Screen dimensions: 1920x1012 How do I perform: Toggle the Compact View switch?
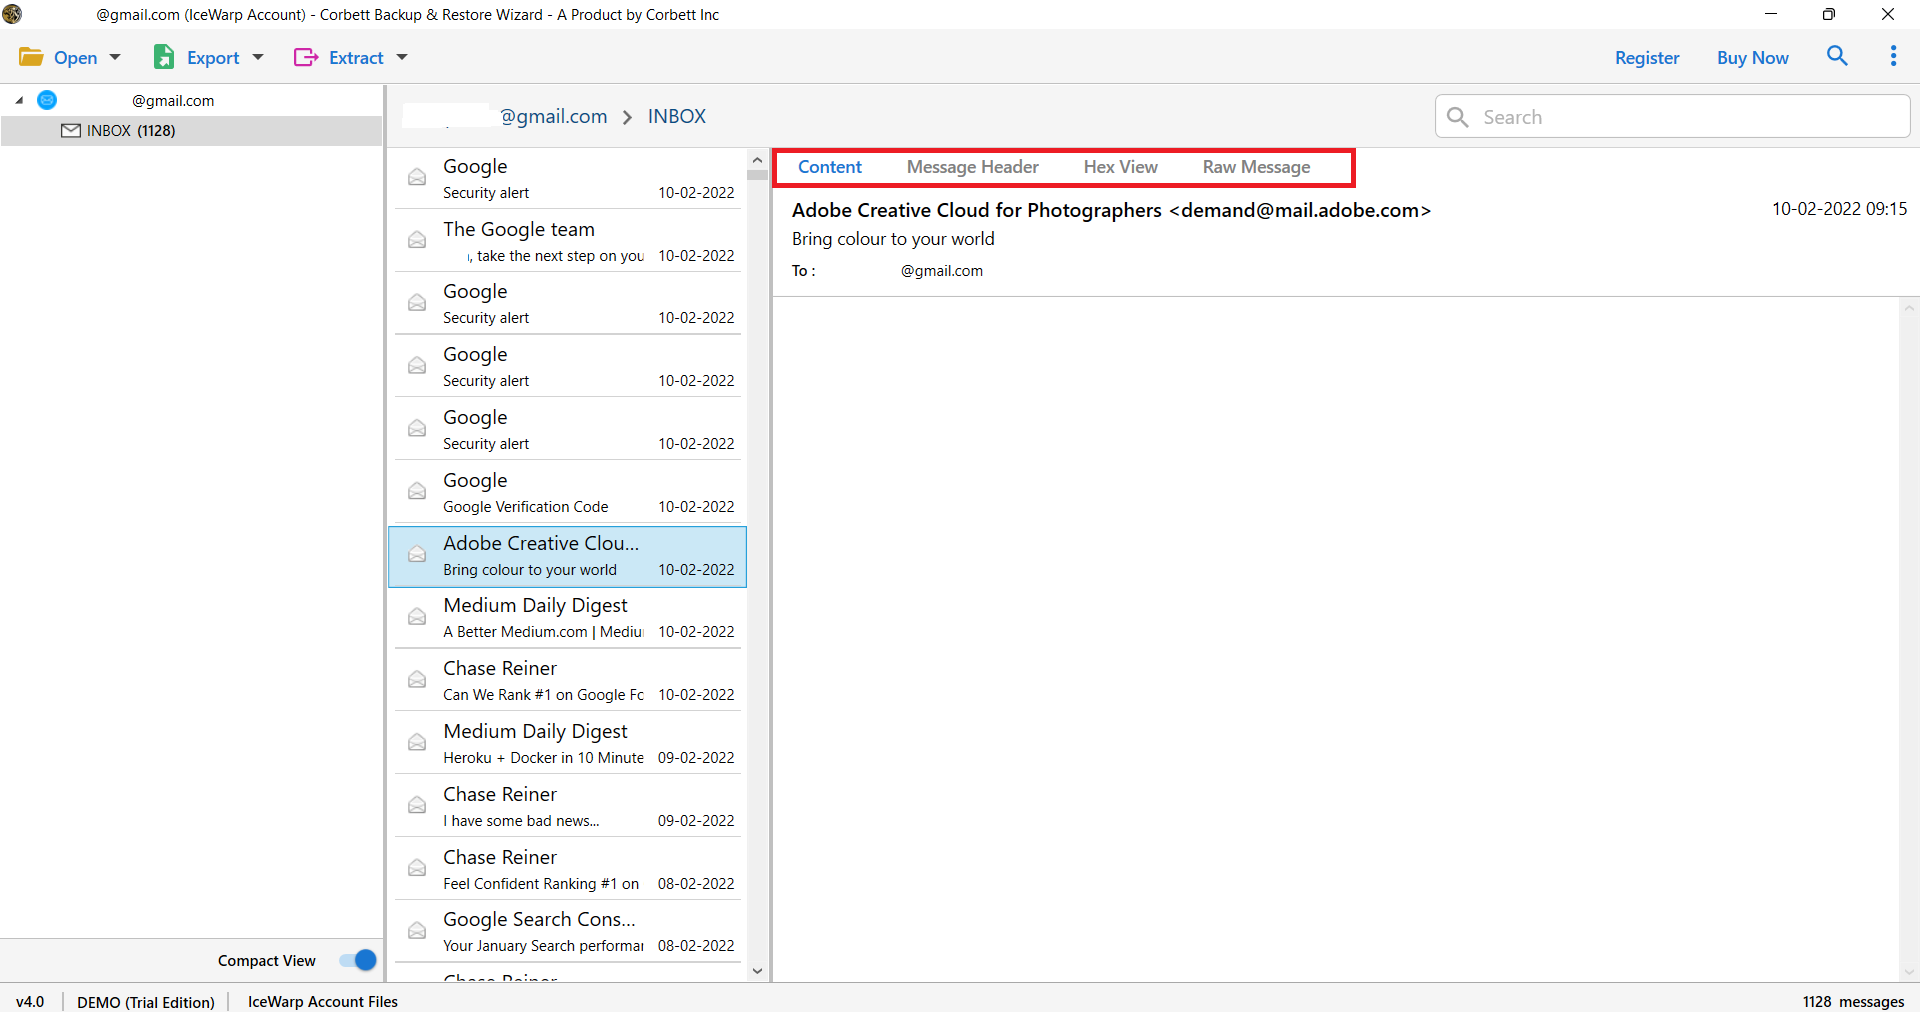[358, 960]
